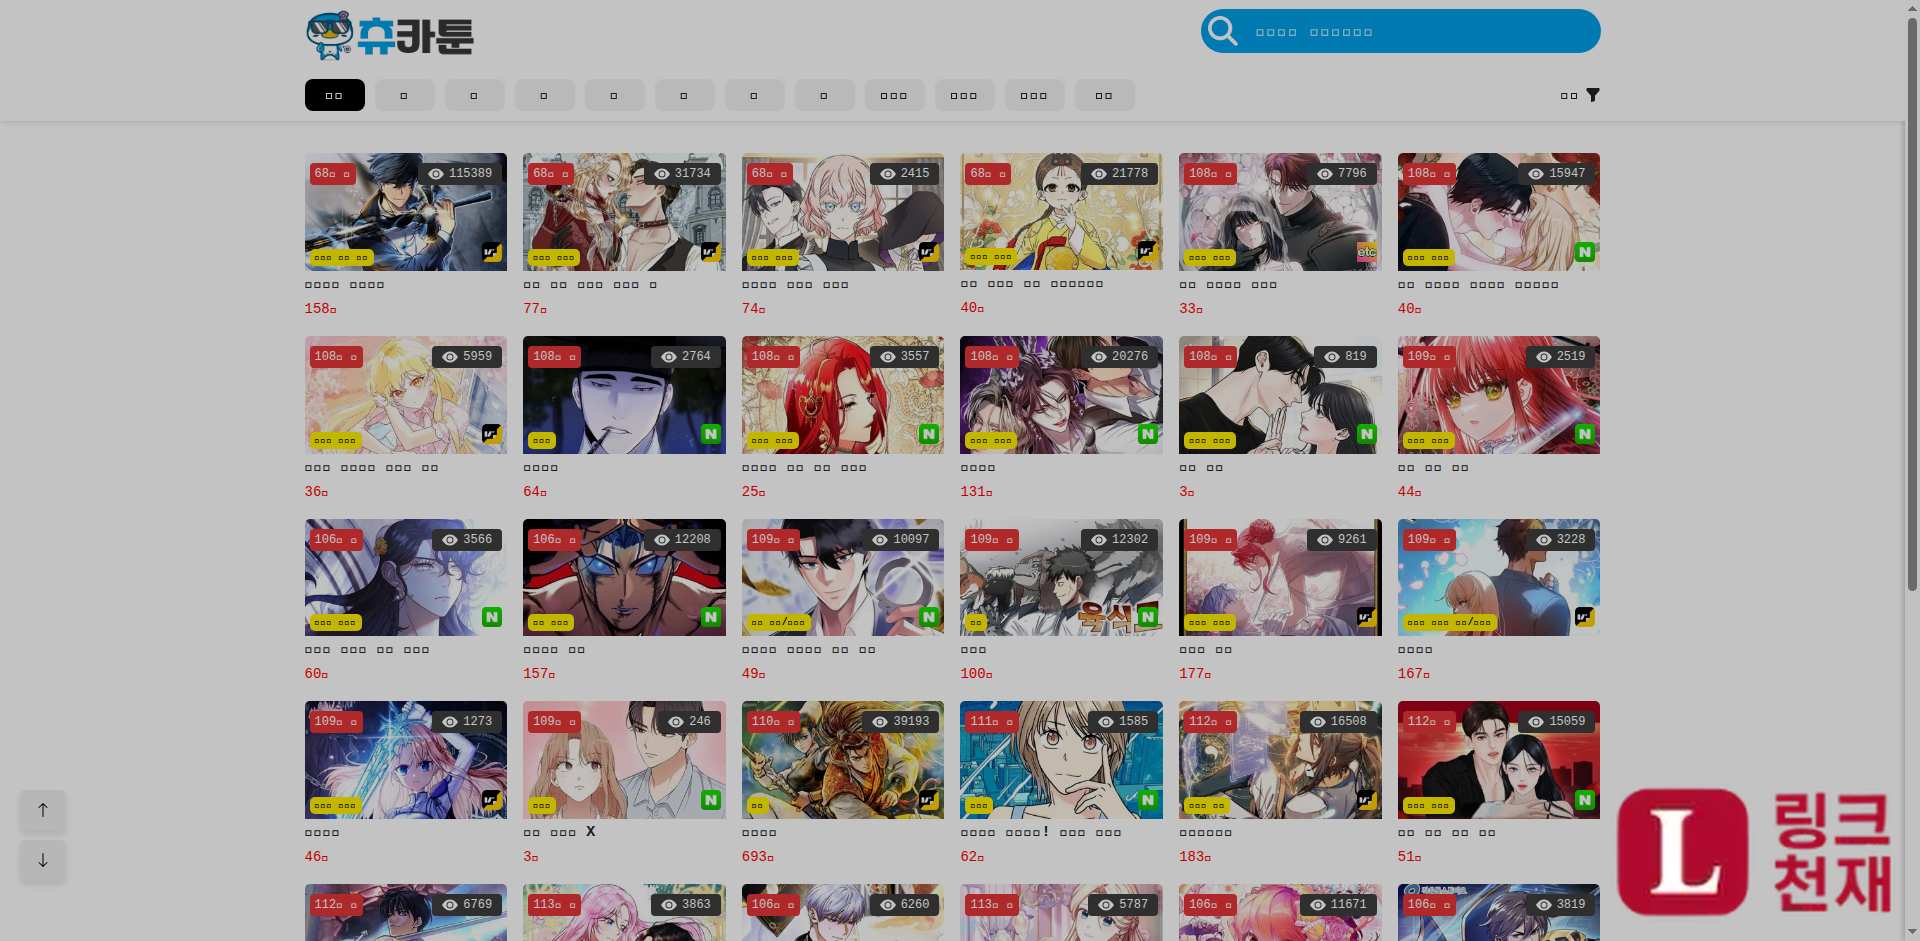
Task: Click the eye icon beside 12302 views
Action: (1099, 540)
